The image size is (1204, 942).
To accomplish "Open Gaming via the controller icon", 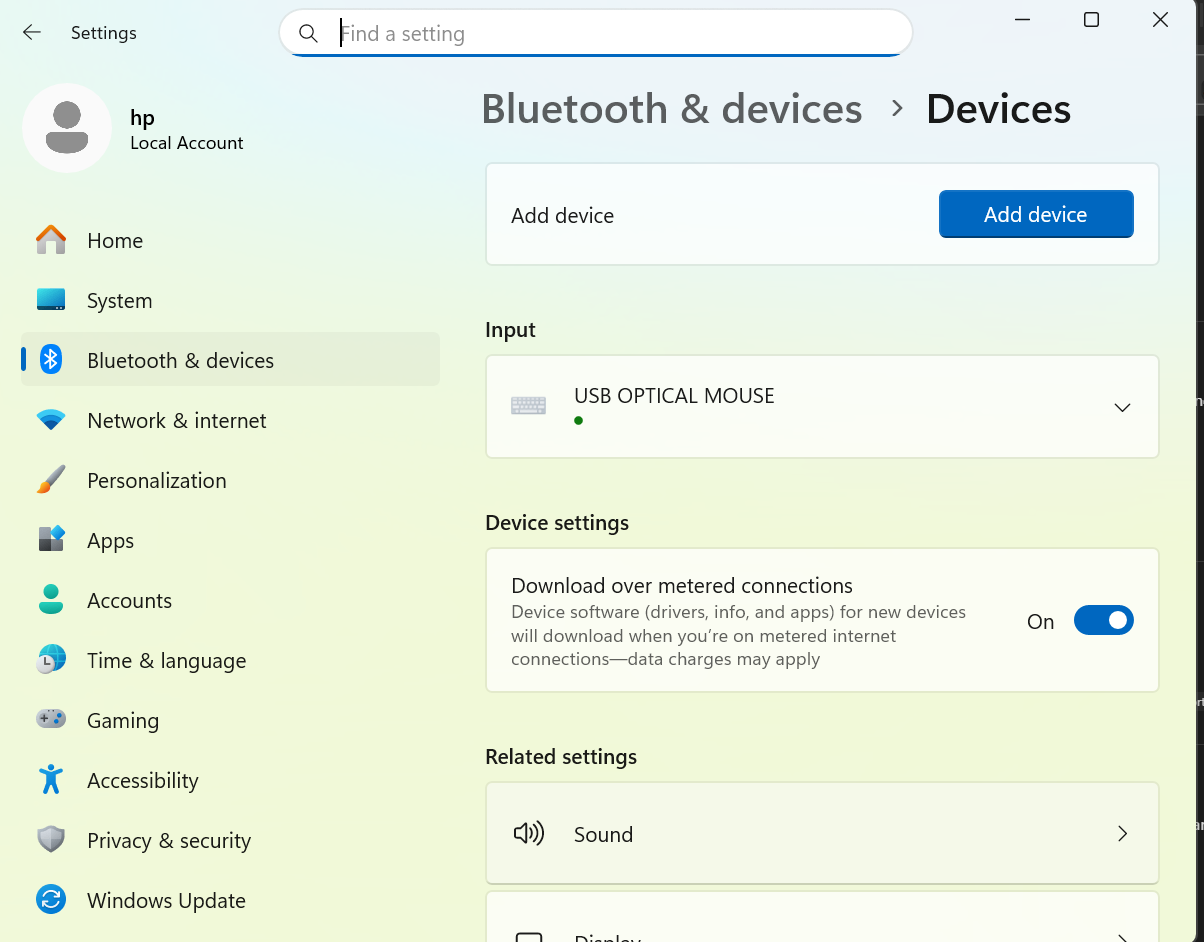I will 51,720.
